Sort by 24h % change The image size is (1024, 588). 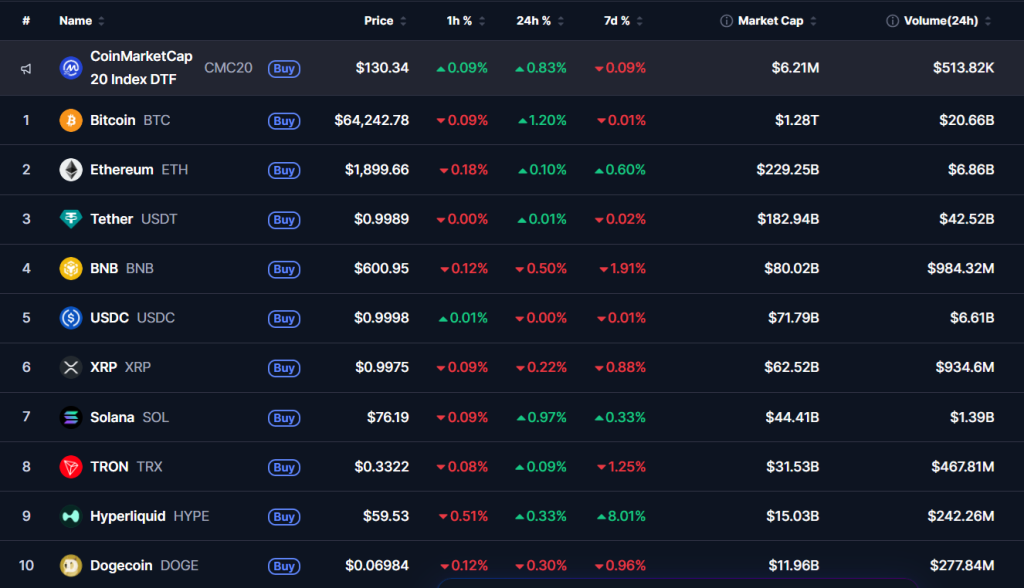pos(540,21)
